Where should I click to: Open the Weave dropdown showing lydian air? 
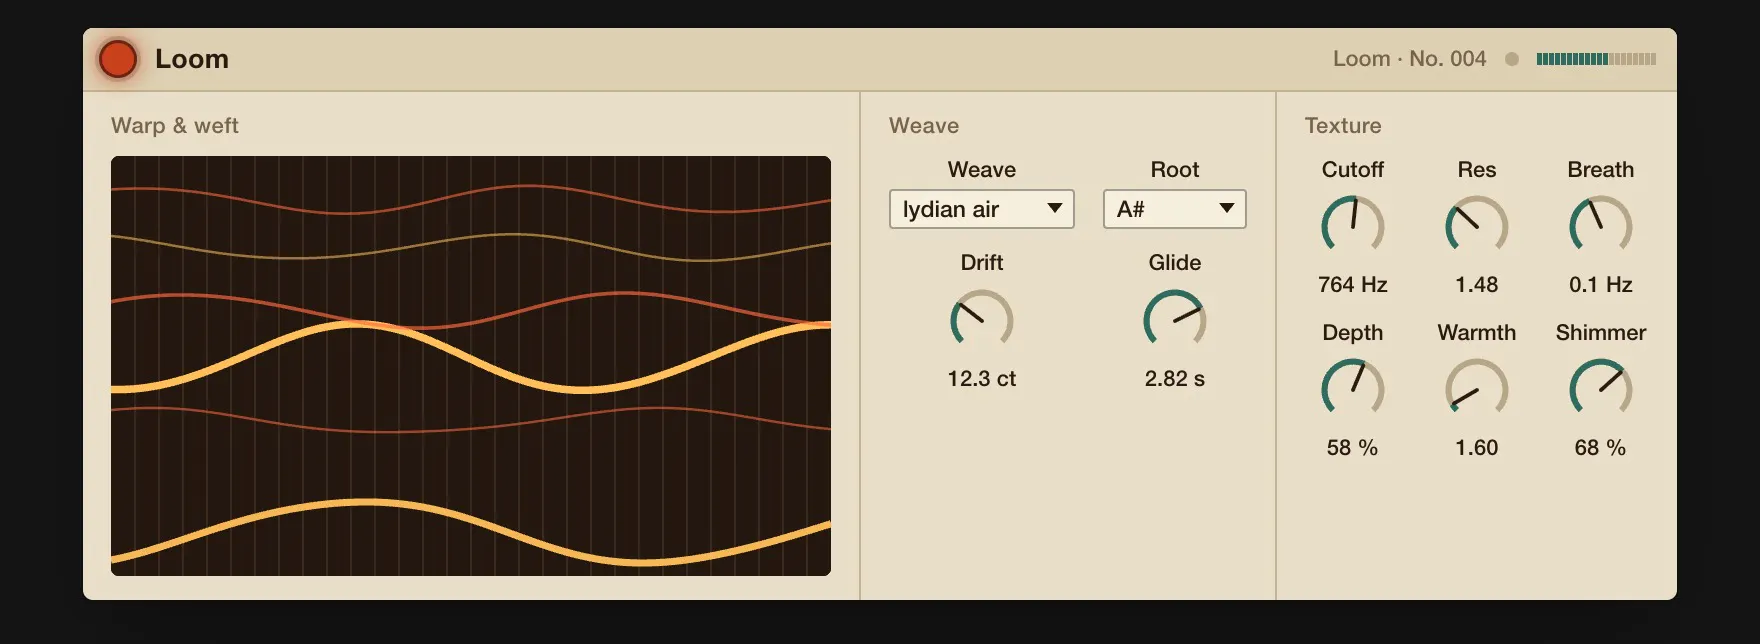point(981,209)
